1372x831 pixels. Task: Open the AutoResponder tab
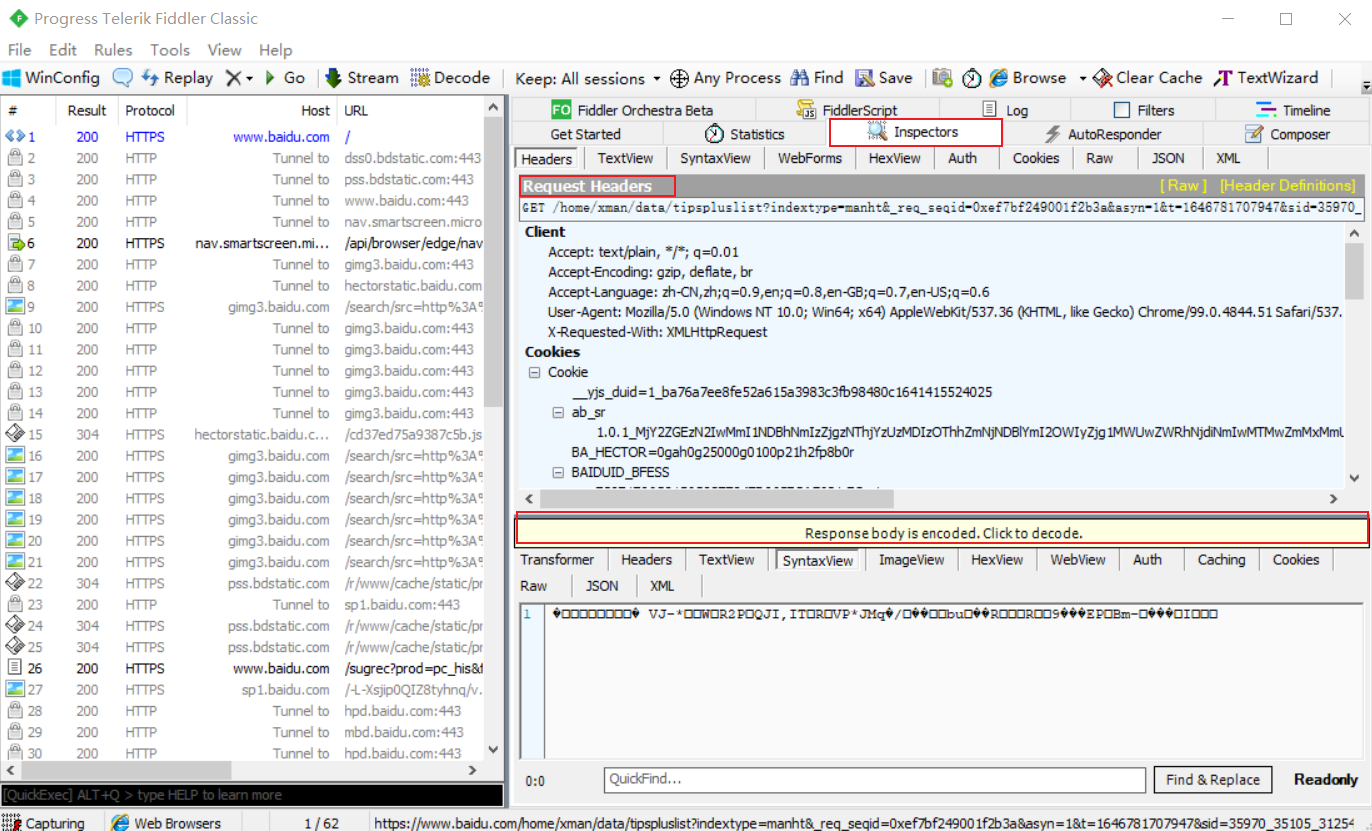(x=1102, y=134)
